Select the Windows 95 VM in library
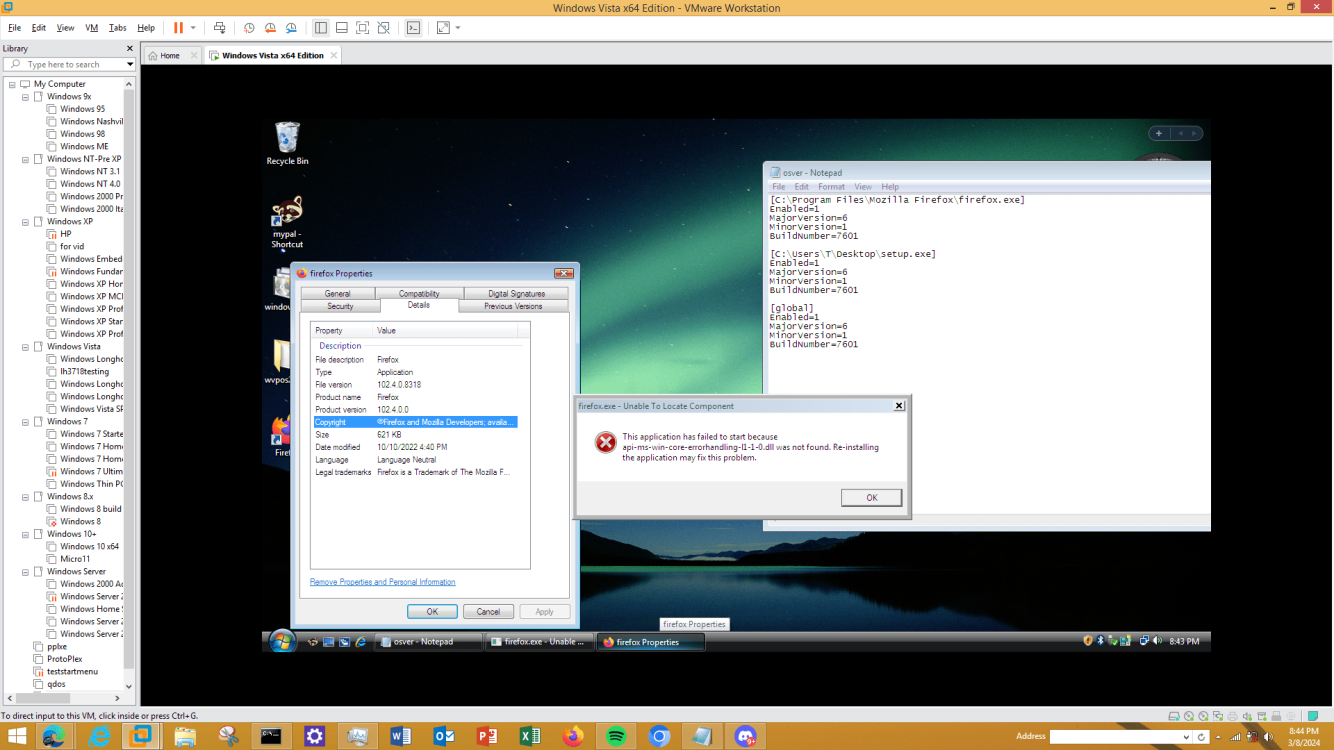Screen dimensions: 1334x750 point(82,109)
